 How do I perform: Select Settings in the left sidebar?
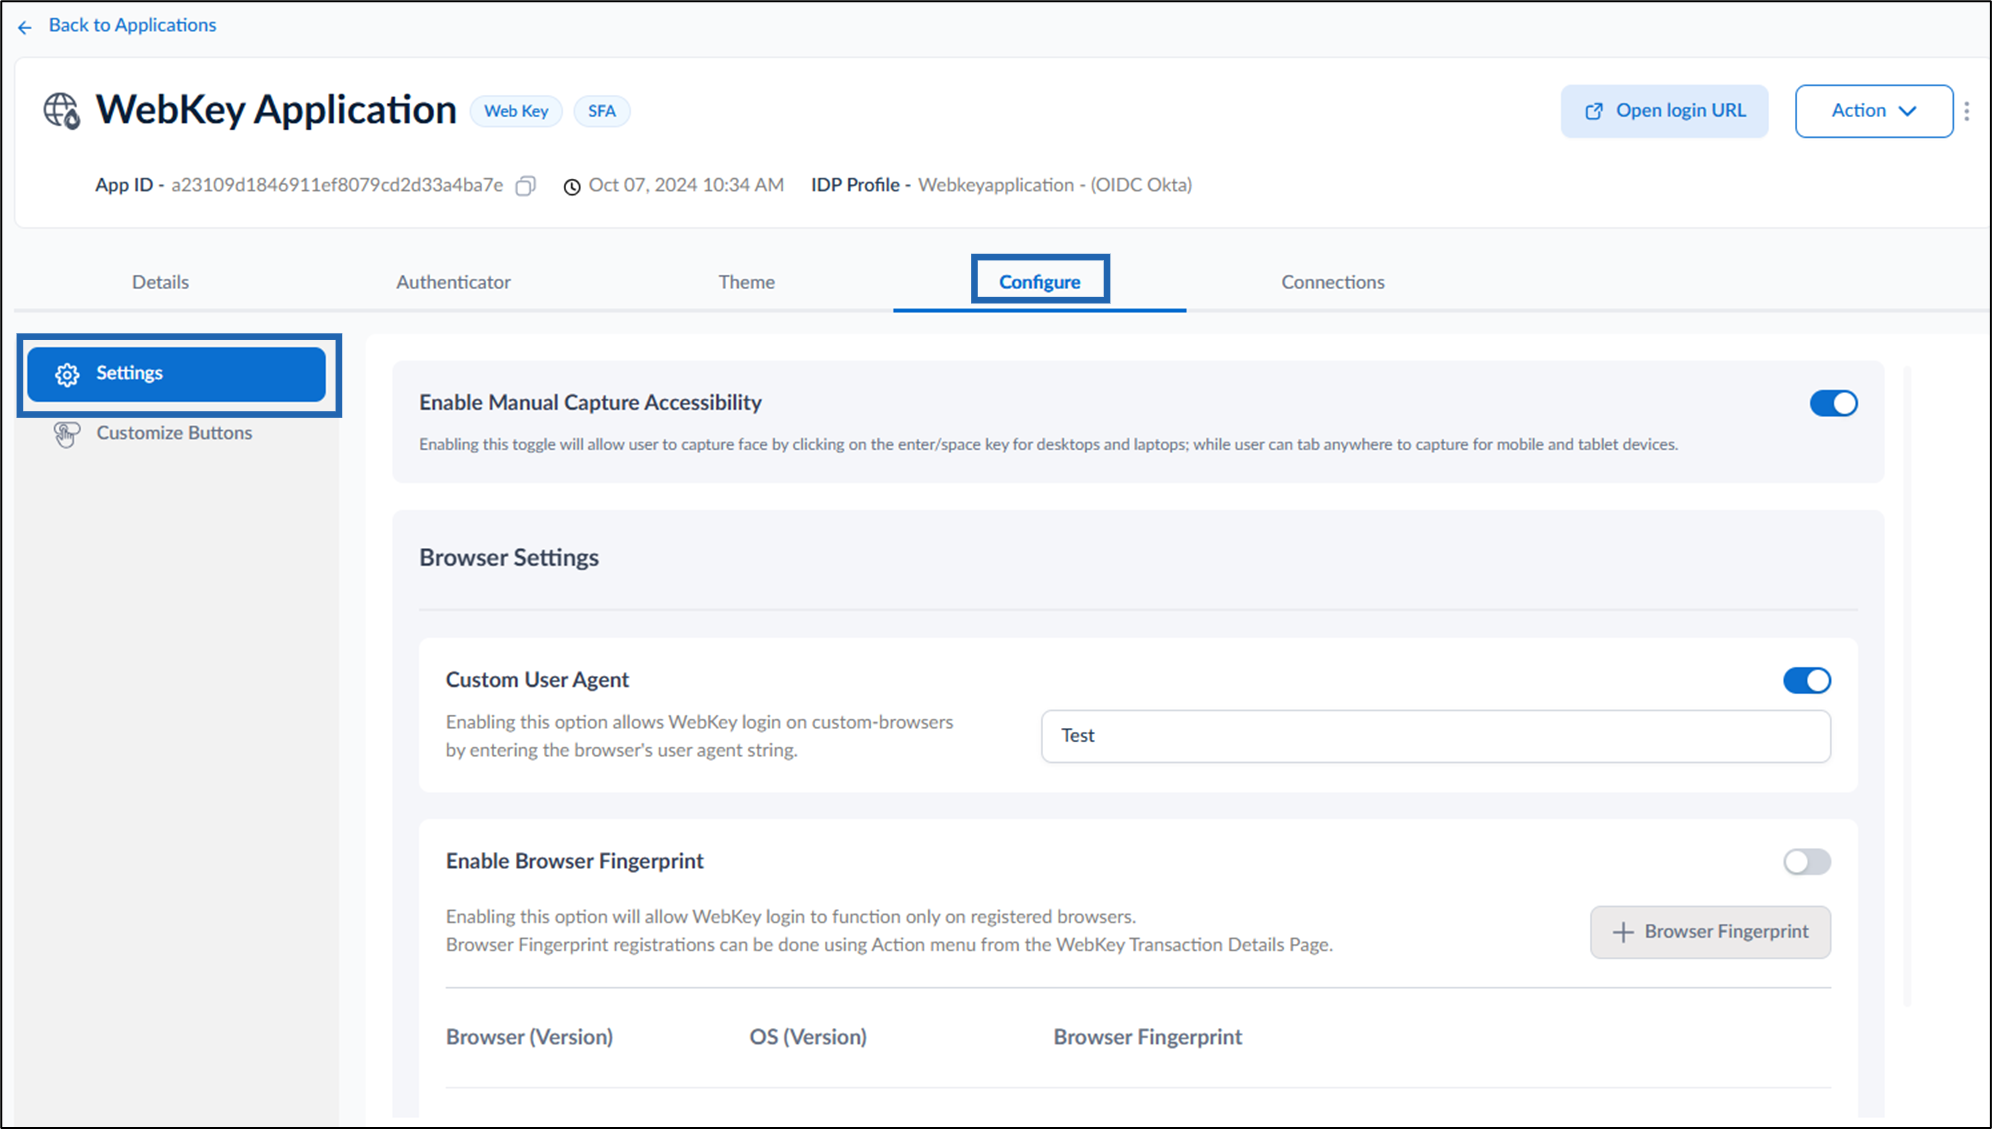pyautogui.click(x=176, y=374)
